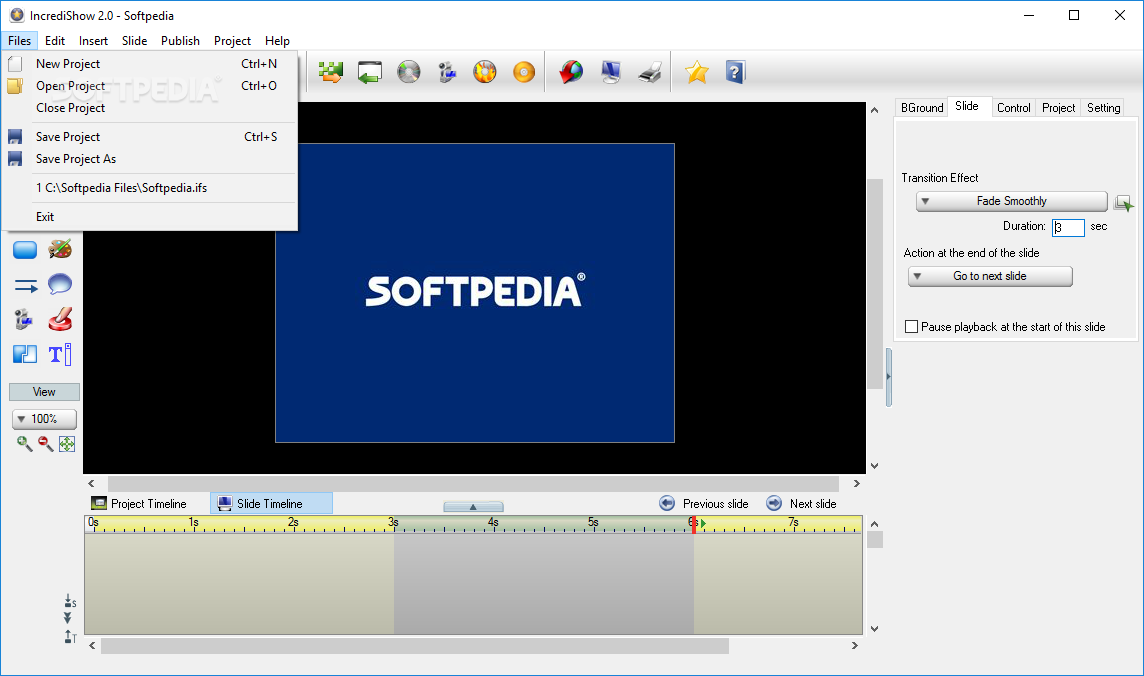This screenshot has height=676, width=1144.
Task: Click the timeline horizontal scrollbar thumb
Action: [x=415, y=646]
